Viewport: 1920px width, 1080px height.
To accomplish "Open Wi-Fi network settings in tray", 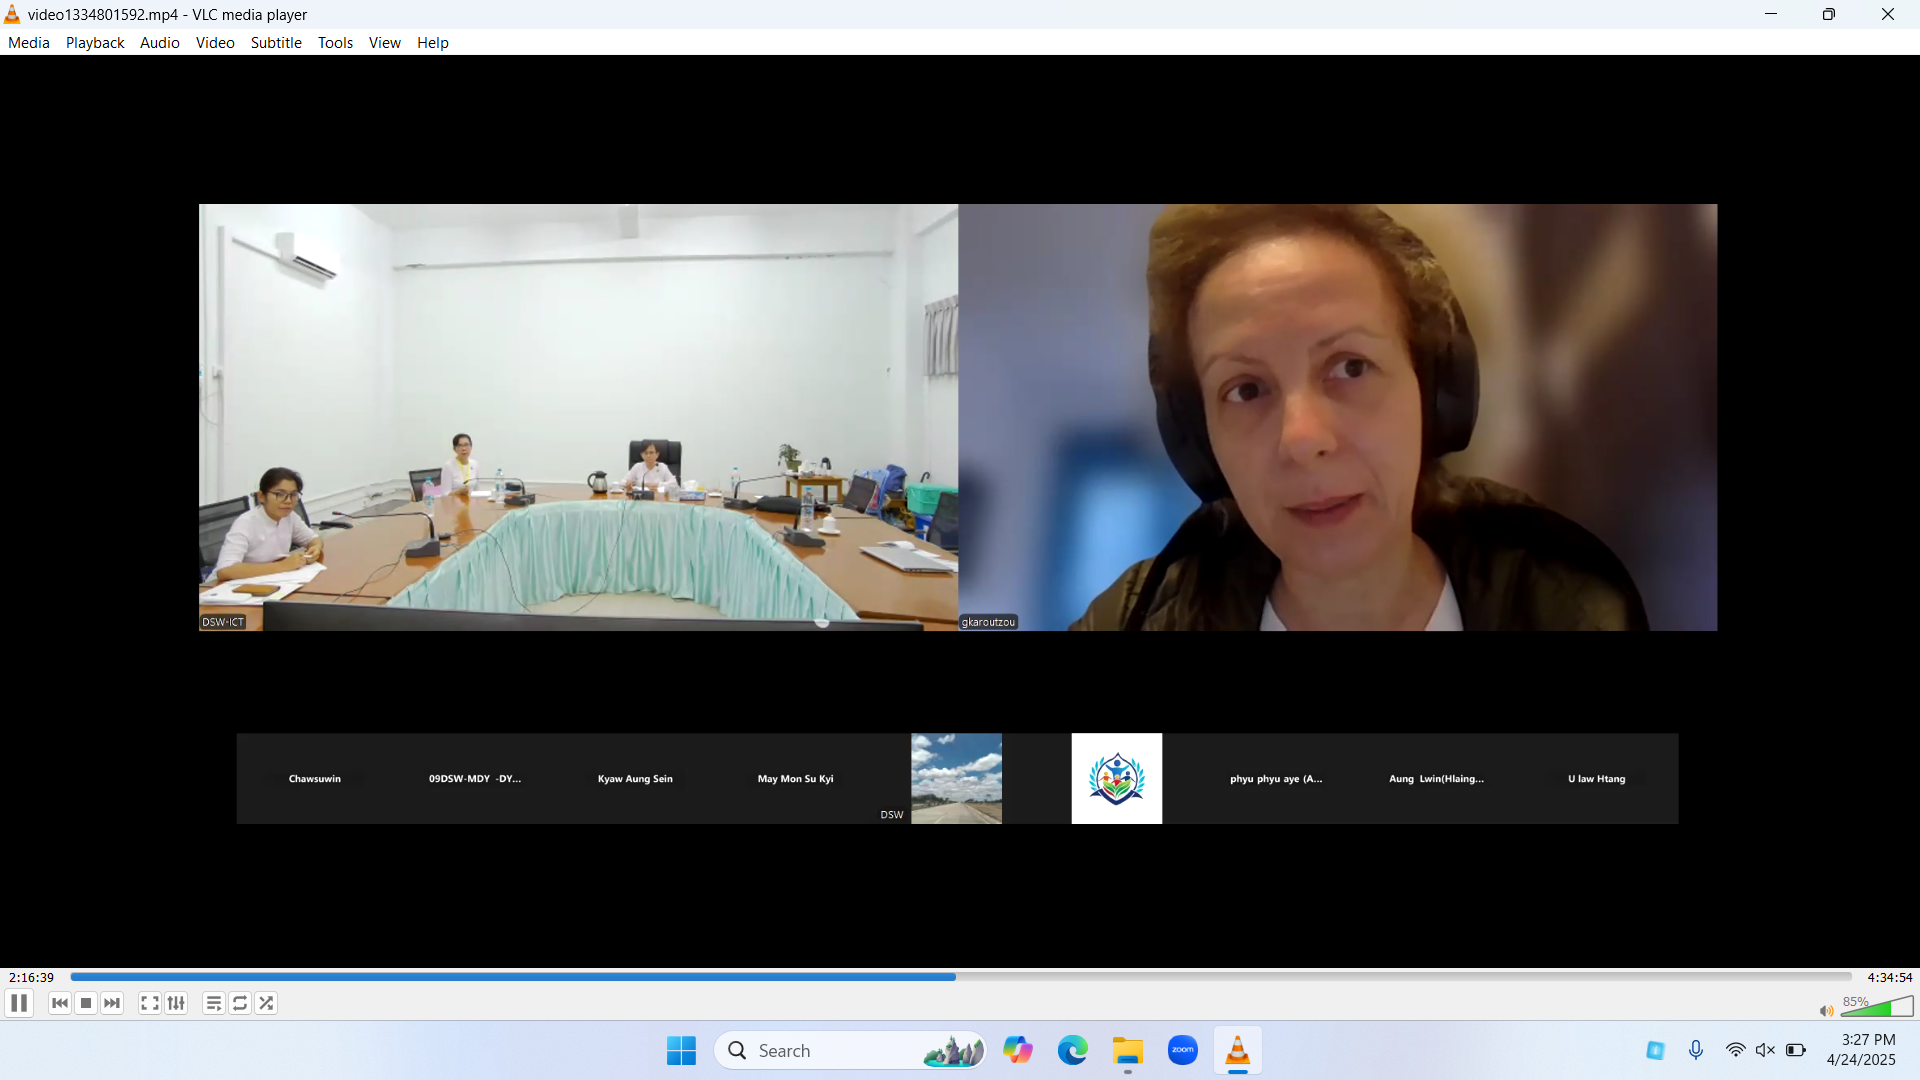I will click(1735, 1050).
